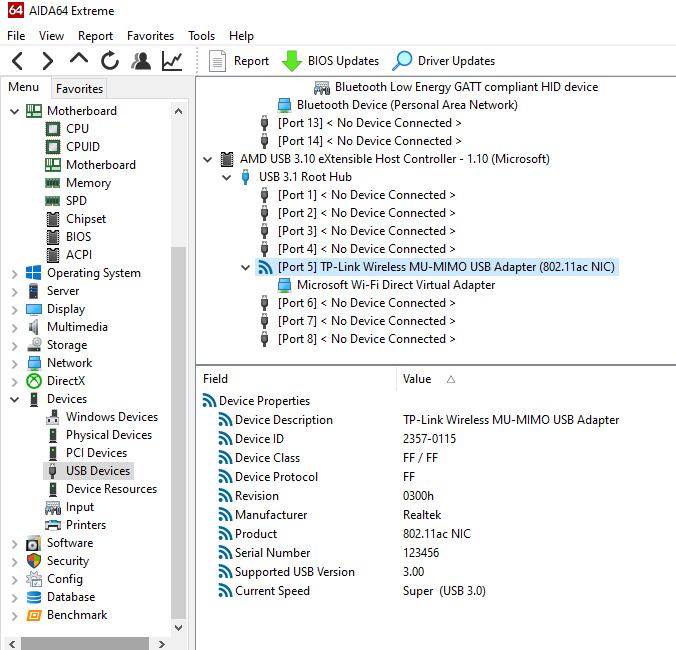Image resolution: width=676 pixels, height=650 pixels.
Task: Expand the Operating System node
Action: click(x=15, y=274)
